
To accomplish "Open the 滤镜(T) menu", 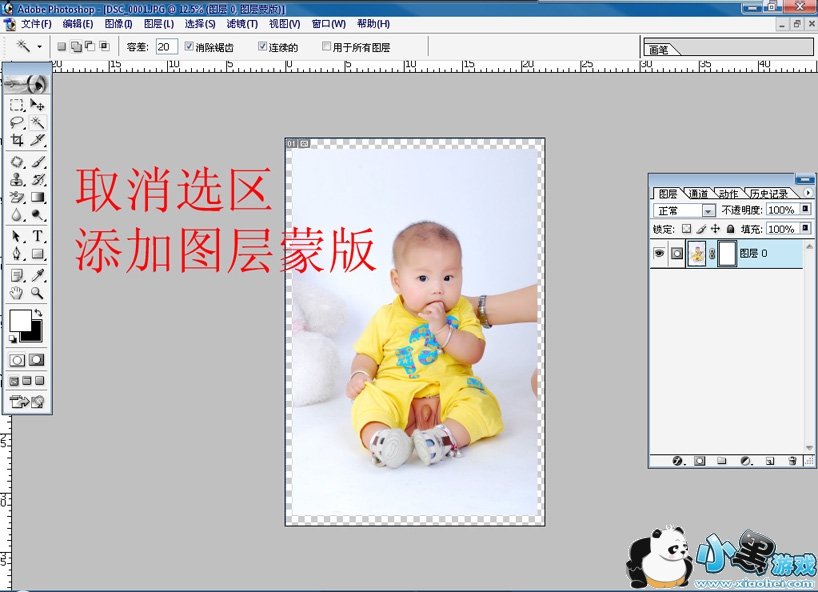I will coord(242,24).
